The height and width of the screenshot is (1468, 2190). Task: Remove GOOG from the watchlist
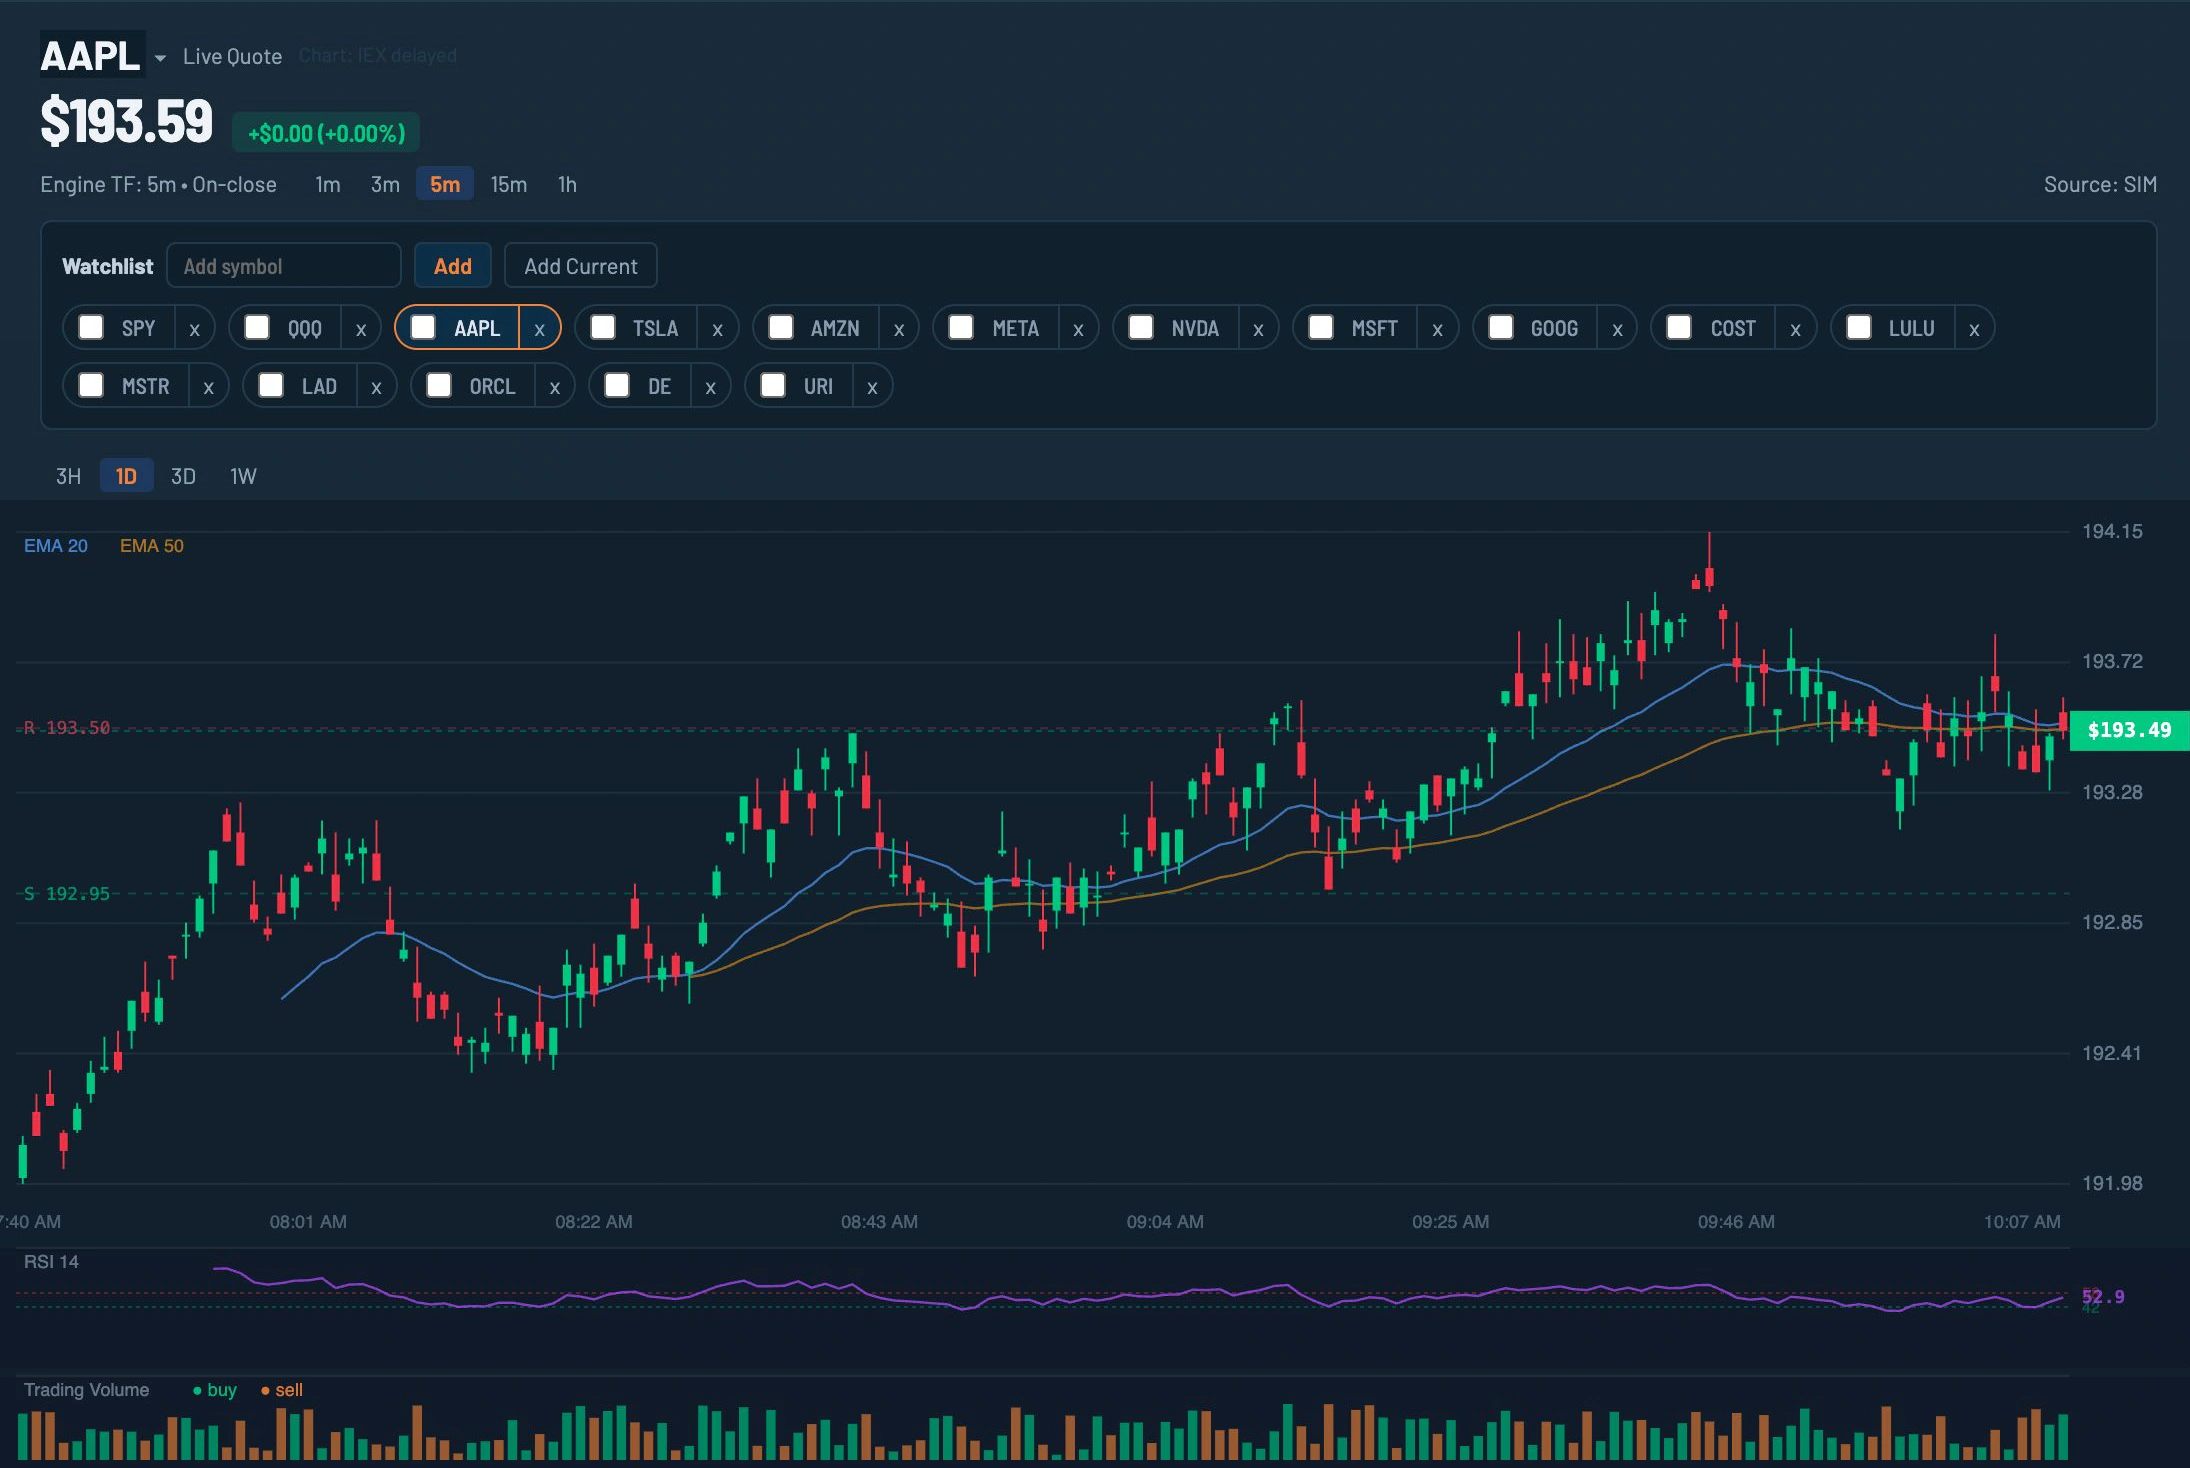(x=1617, y=329)
